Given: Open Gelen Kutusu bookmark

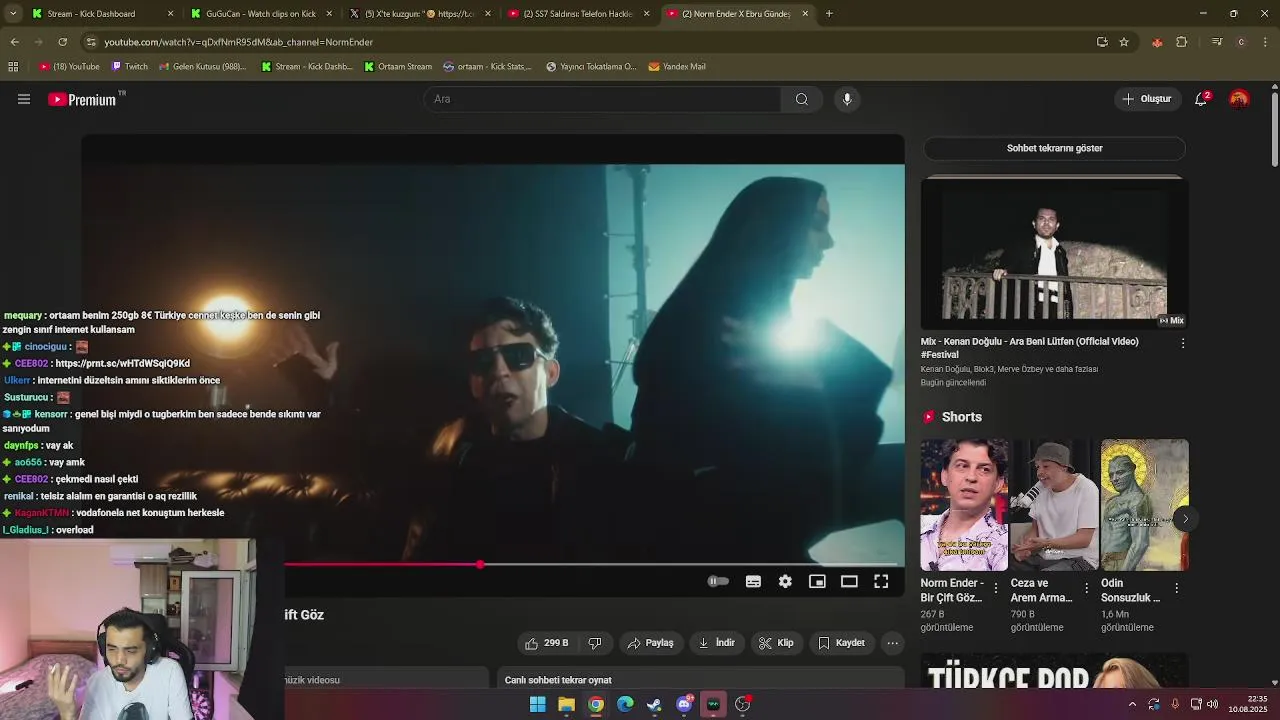Looking at the screenshot, I should pos(201,67).
